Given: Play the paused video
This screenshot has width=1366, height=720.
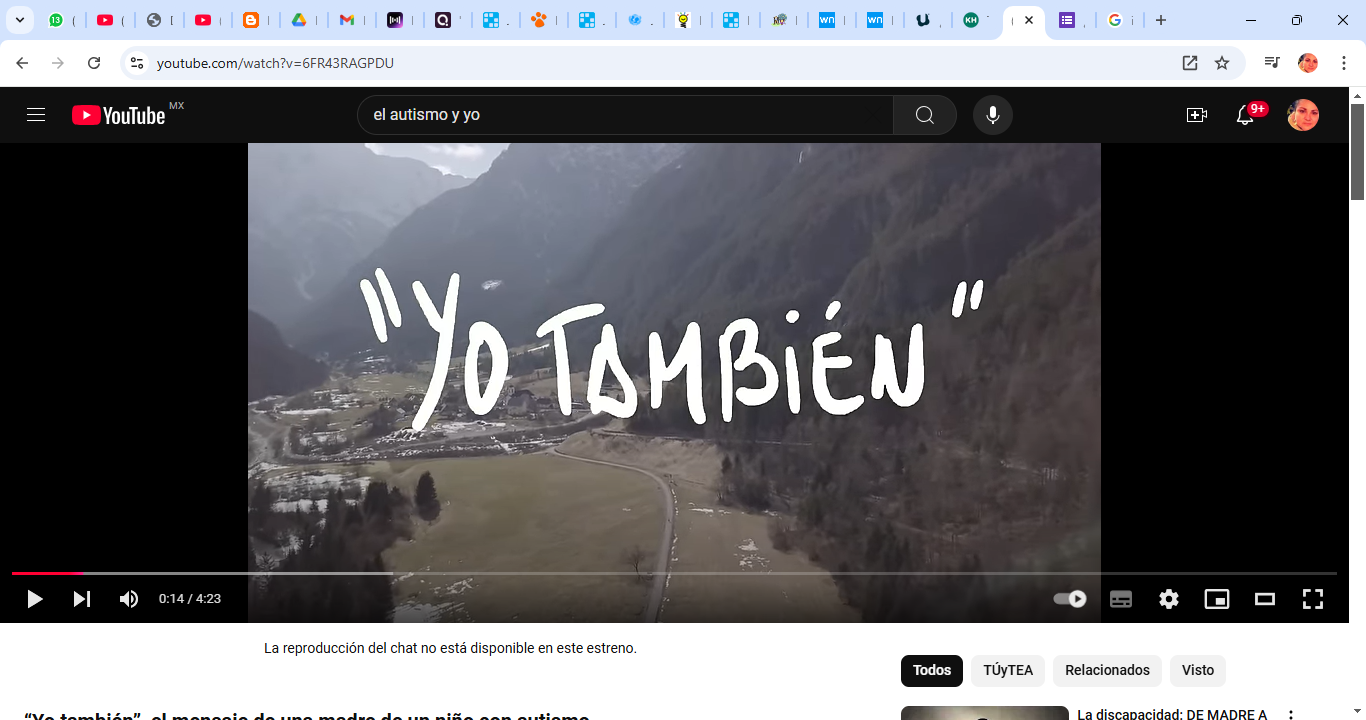Looking at the screenshot, I should tap(35, 599).
